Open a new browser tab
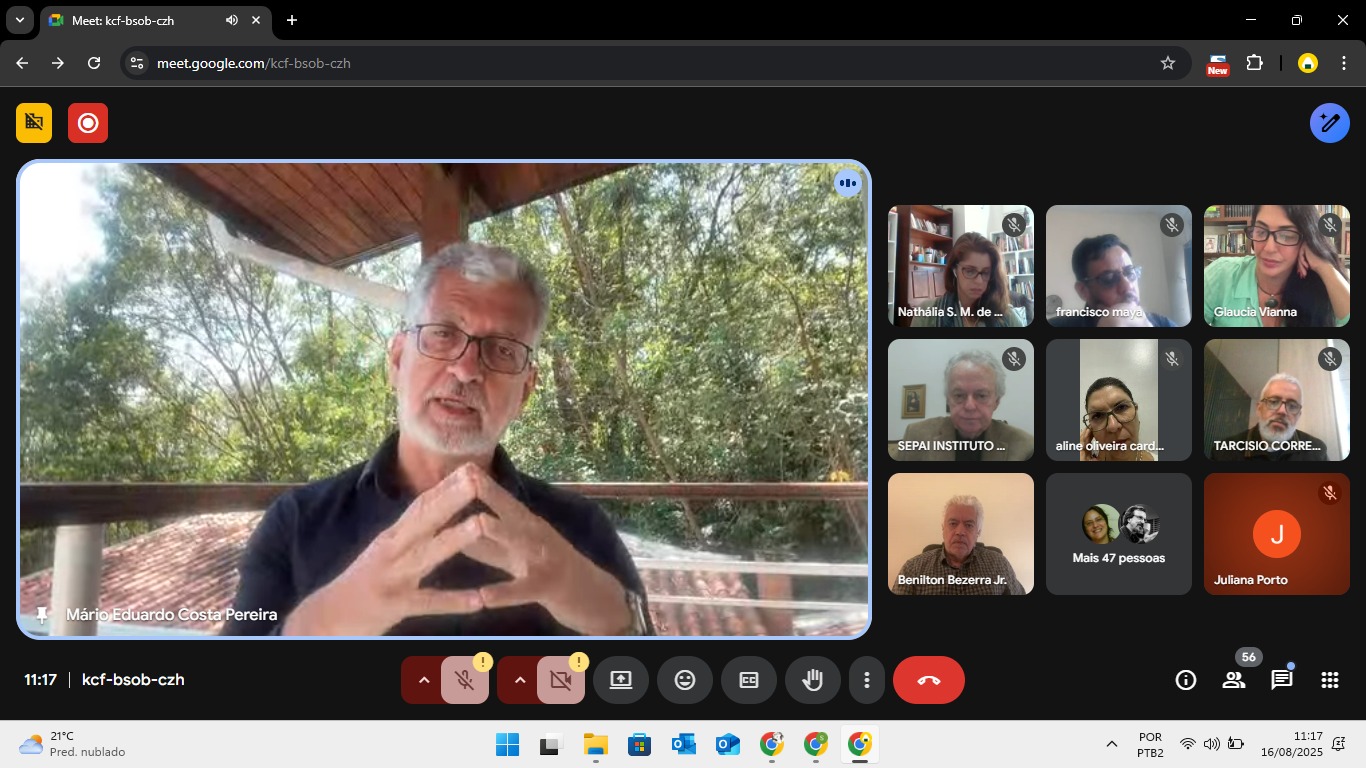 click(x=292, y=20)
